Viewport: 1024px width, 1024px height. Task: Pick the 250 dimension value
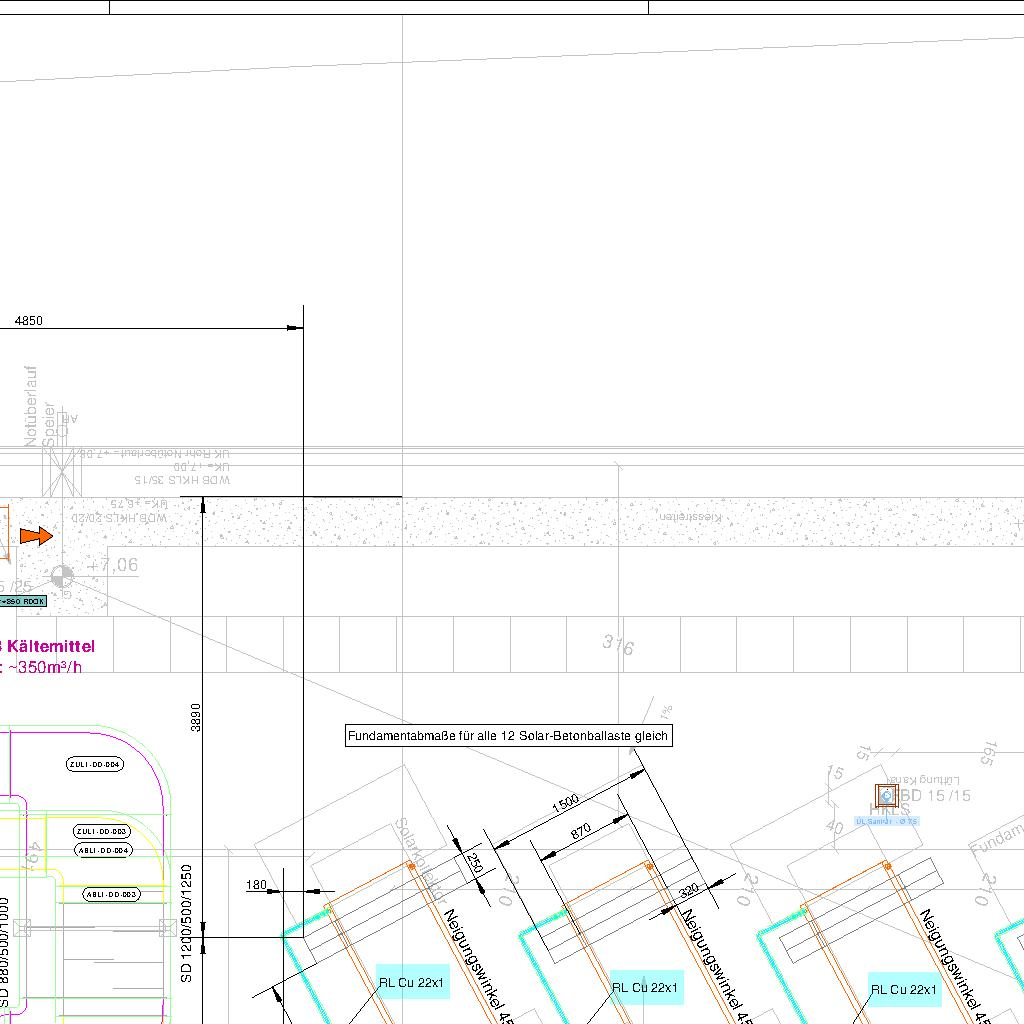click(475, 862)
